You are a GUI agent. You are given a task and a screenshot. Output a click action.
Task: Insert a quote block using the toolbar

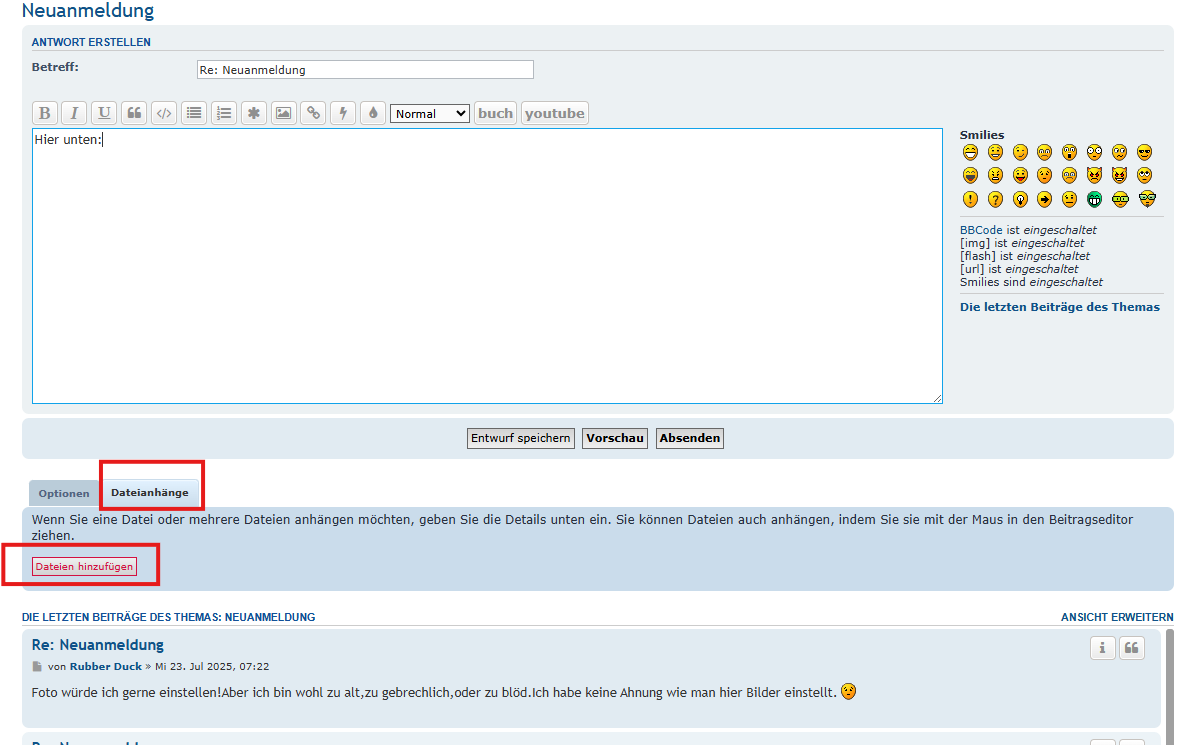[x=134, y=113]
